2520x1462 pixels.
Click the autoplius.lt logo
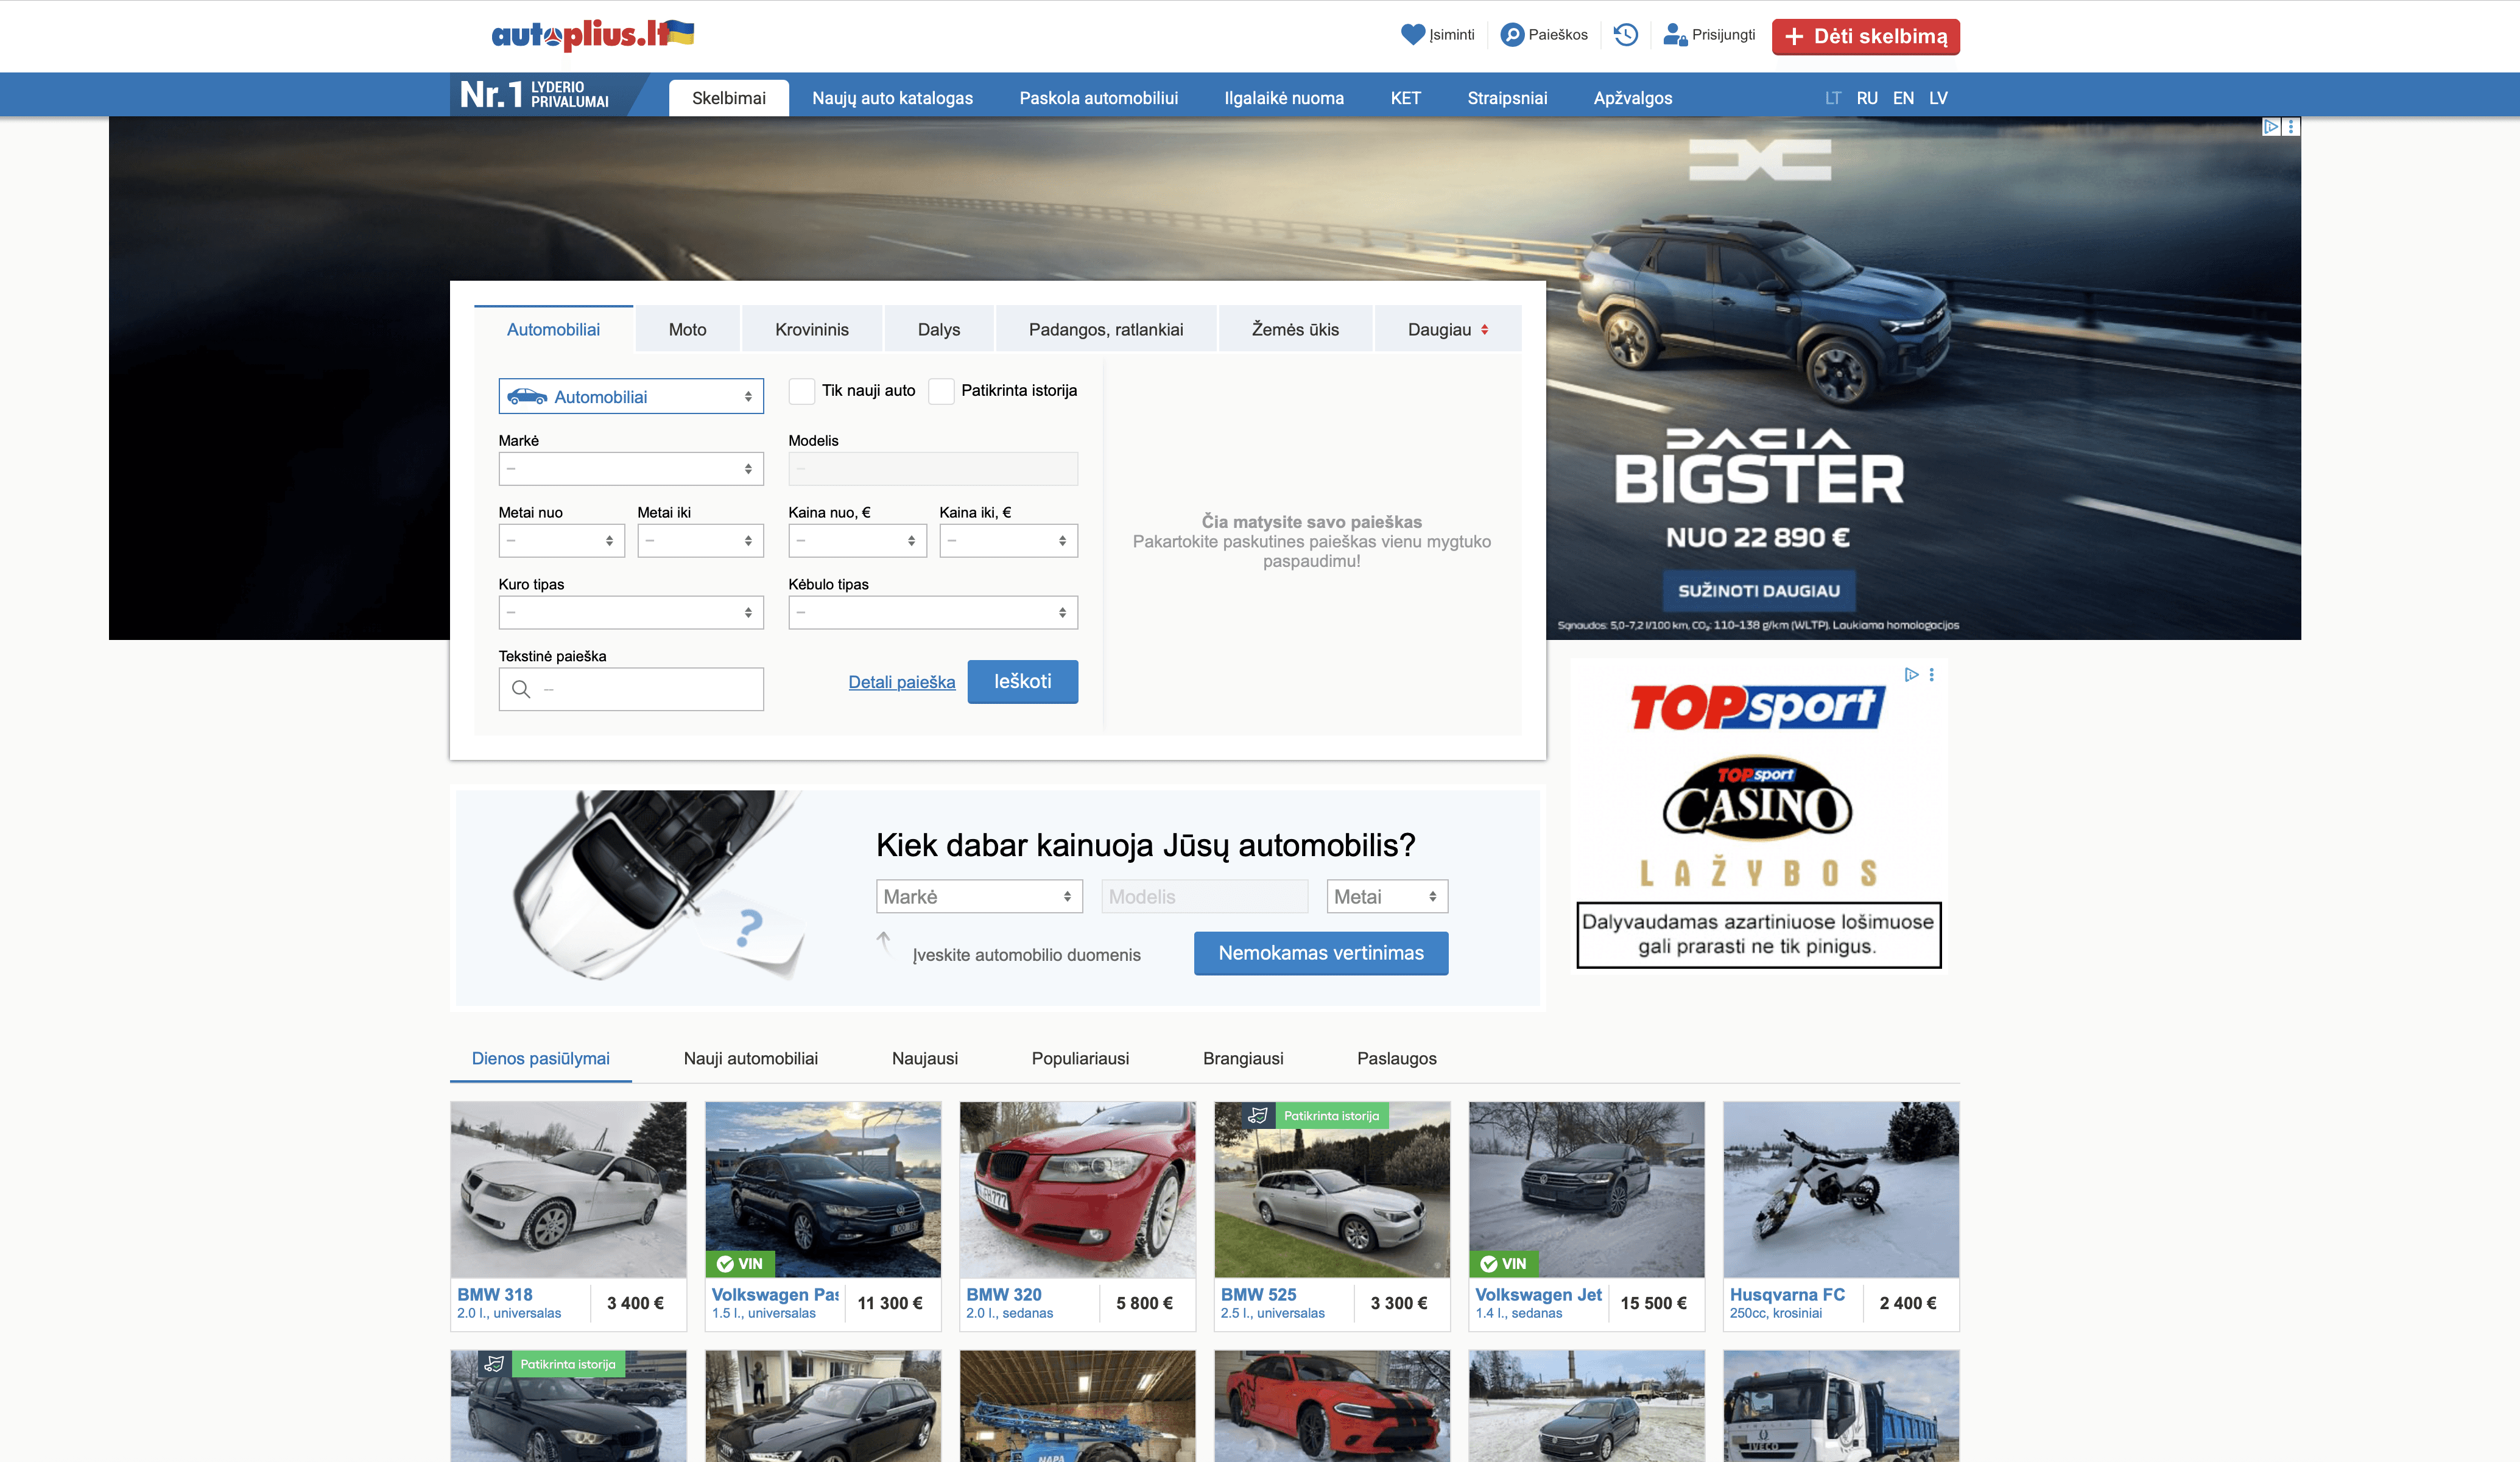point(592,35)
